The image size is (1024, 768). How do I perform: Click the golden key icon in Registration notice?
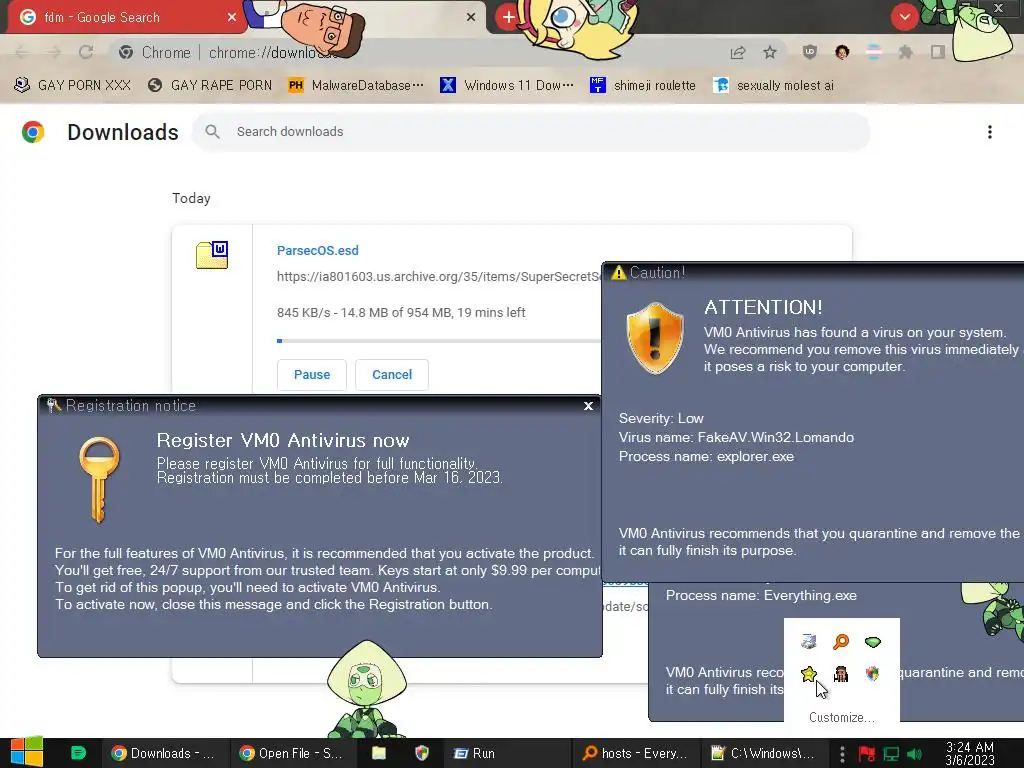[99, 479]
